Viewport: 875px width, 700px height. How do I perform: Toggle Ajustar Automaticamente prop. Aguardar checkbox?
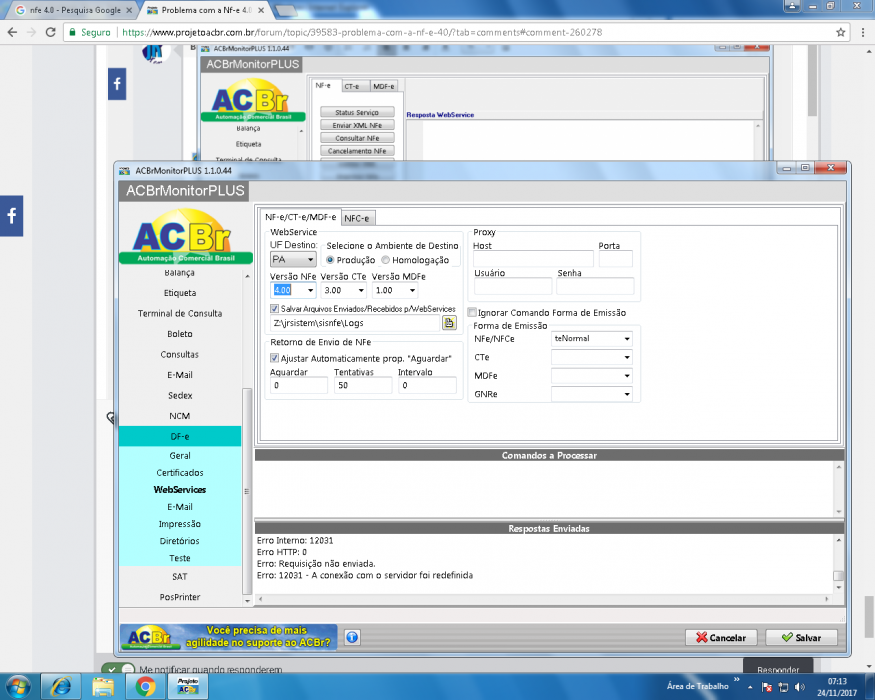275,358
